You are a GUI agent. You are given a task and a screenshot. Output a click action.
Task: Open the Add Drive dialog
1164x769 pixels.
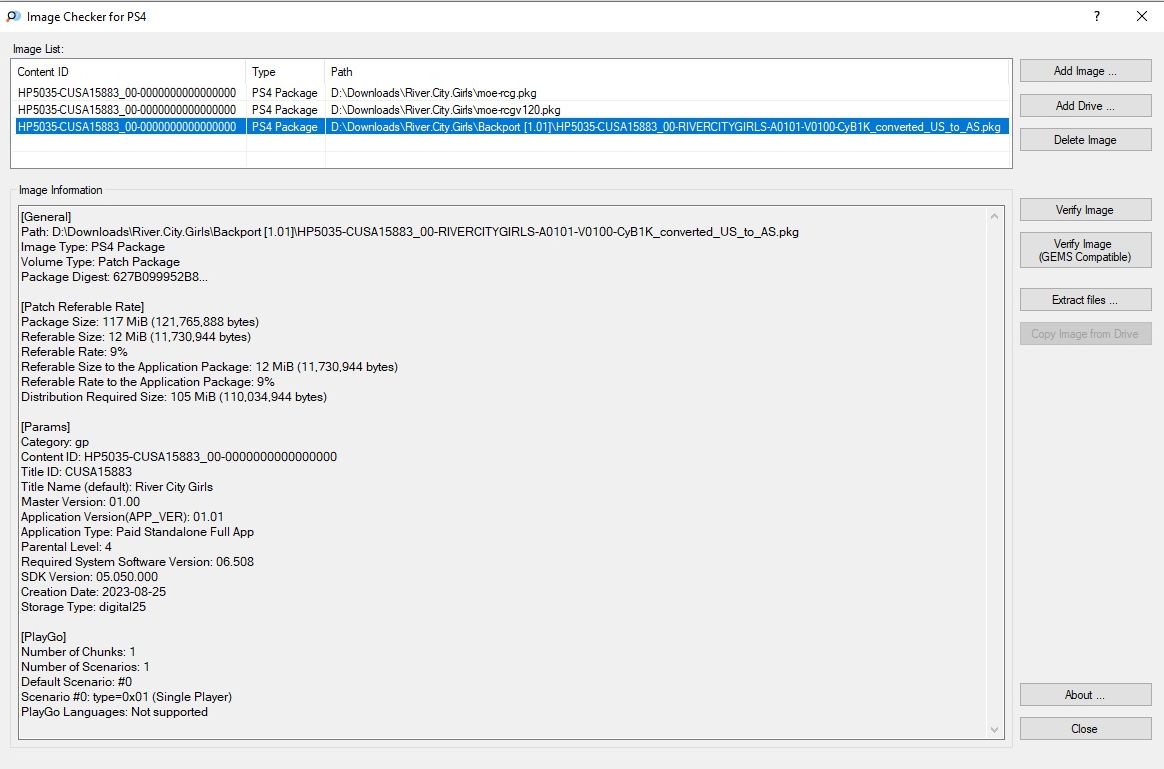pyautogui.click(x=1085, y=105)
